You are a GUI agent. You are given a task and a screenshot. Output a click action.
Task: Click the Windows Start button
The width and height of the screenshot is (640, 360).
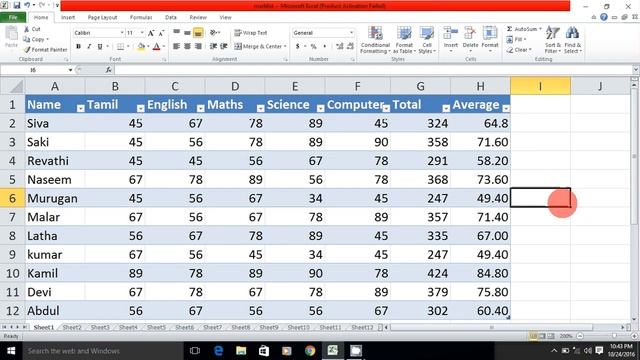[11, 351]
